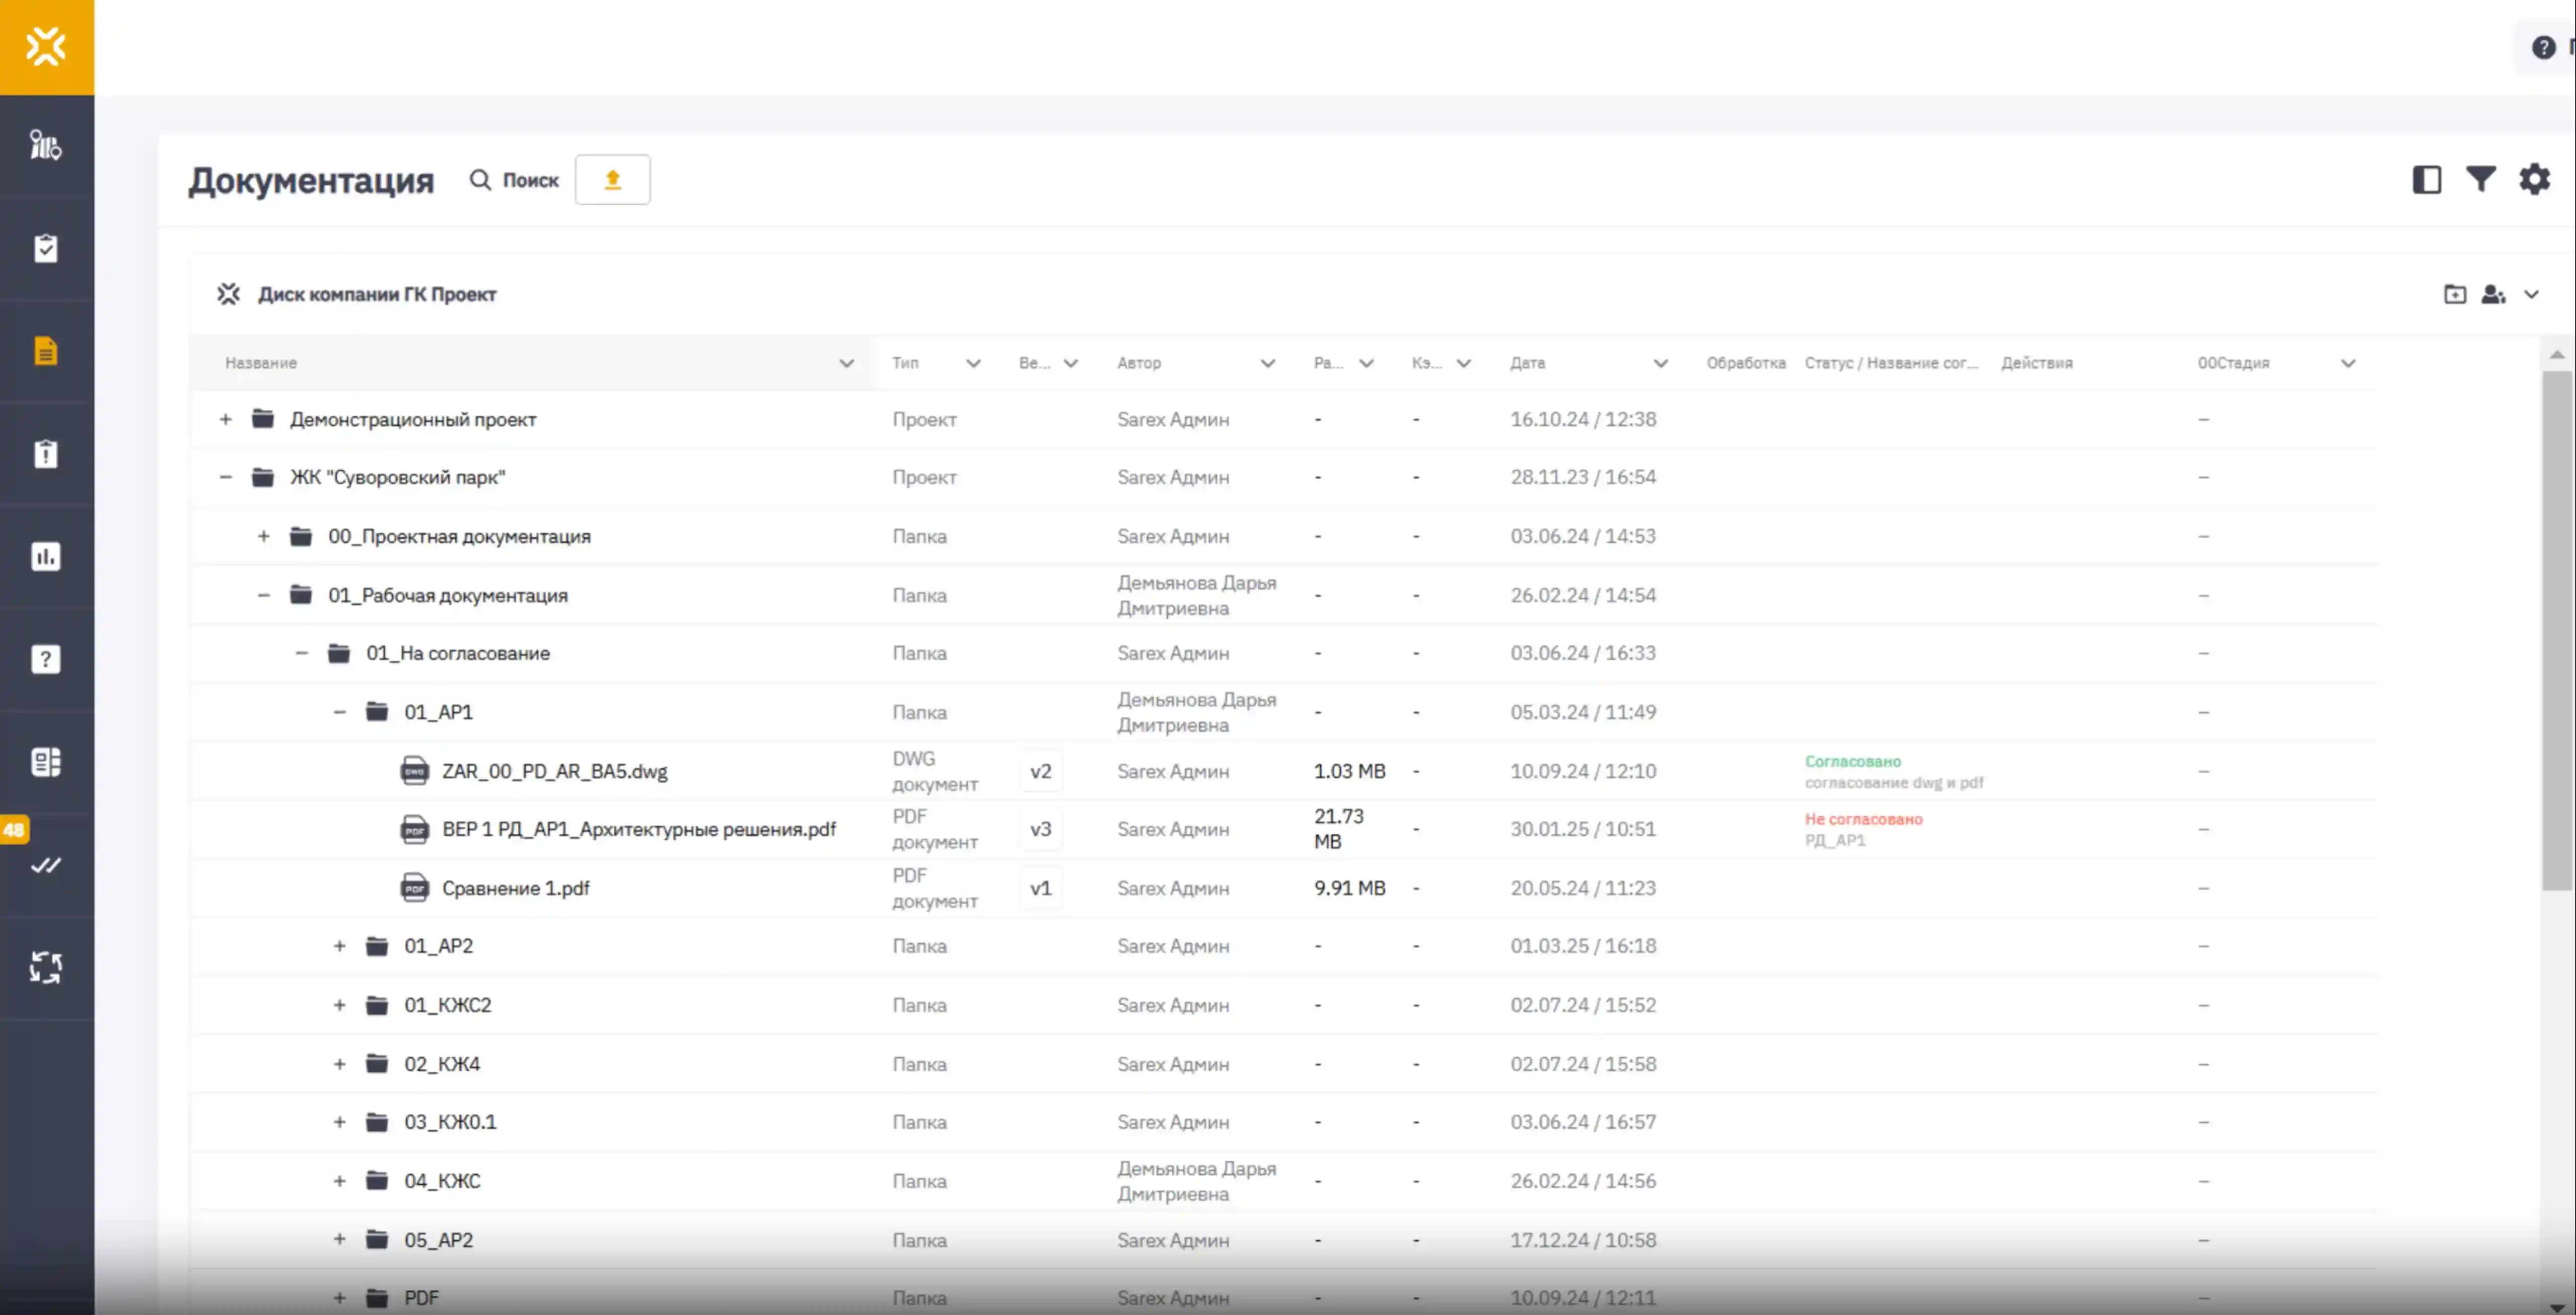Open the manage users icon
This screenshot has height=1315, width=2576.
tap(2493, 294)
